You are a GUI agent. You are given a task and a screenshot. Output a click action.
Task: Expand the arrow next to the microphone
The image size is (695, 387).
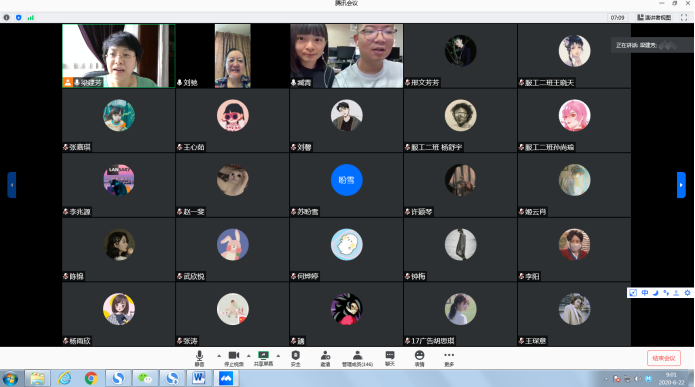[x=219, y=356]
